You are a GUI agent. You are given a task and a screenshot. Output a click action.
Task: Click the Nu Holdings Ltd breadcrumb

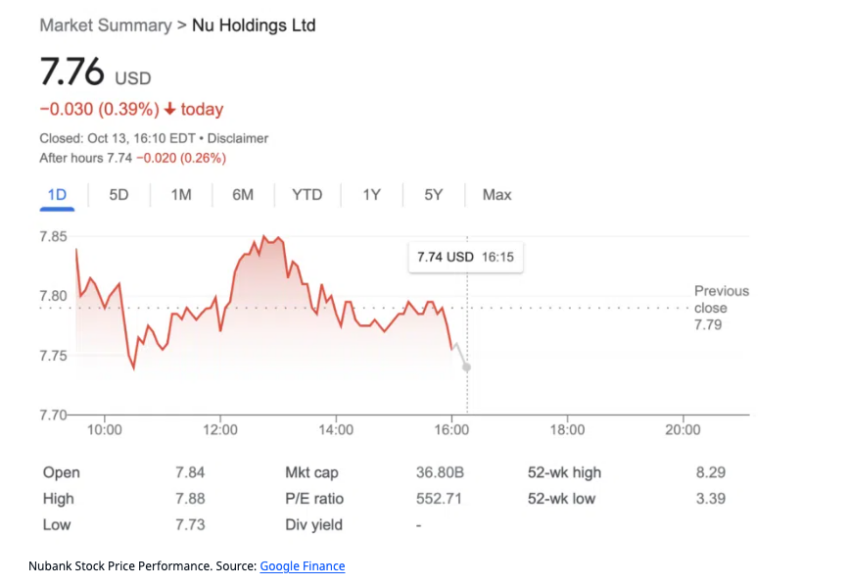coord(253,26)
